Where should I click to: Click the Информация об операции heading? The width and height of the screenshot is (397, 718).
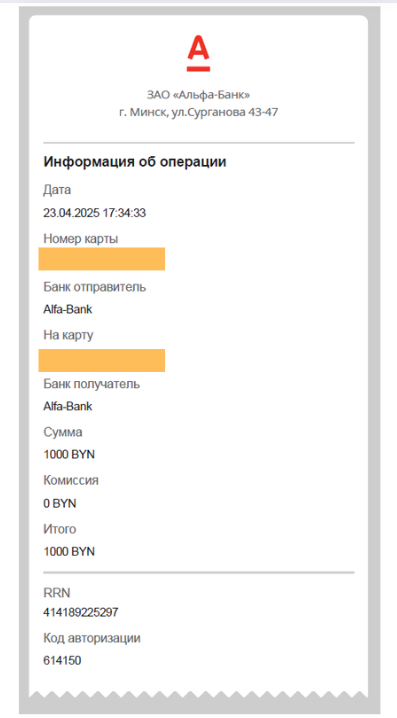point(135,162)
